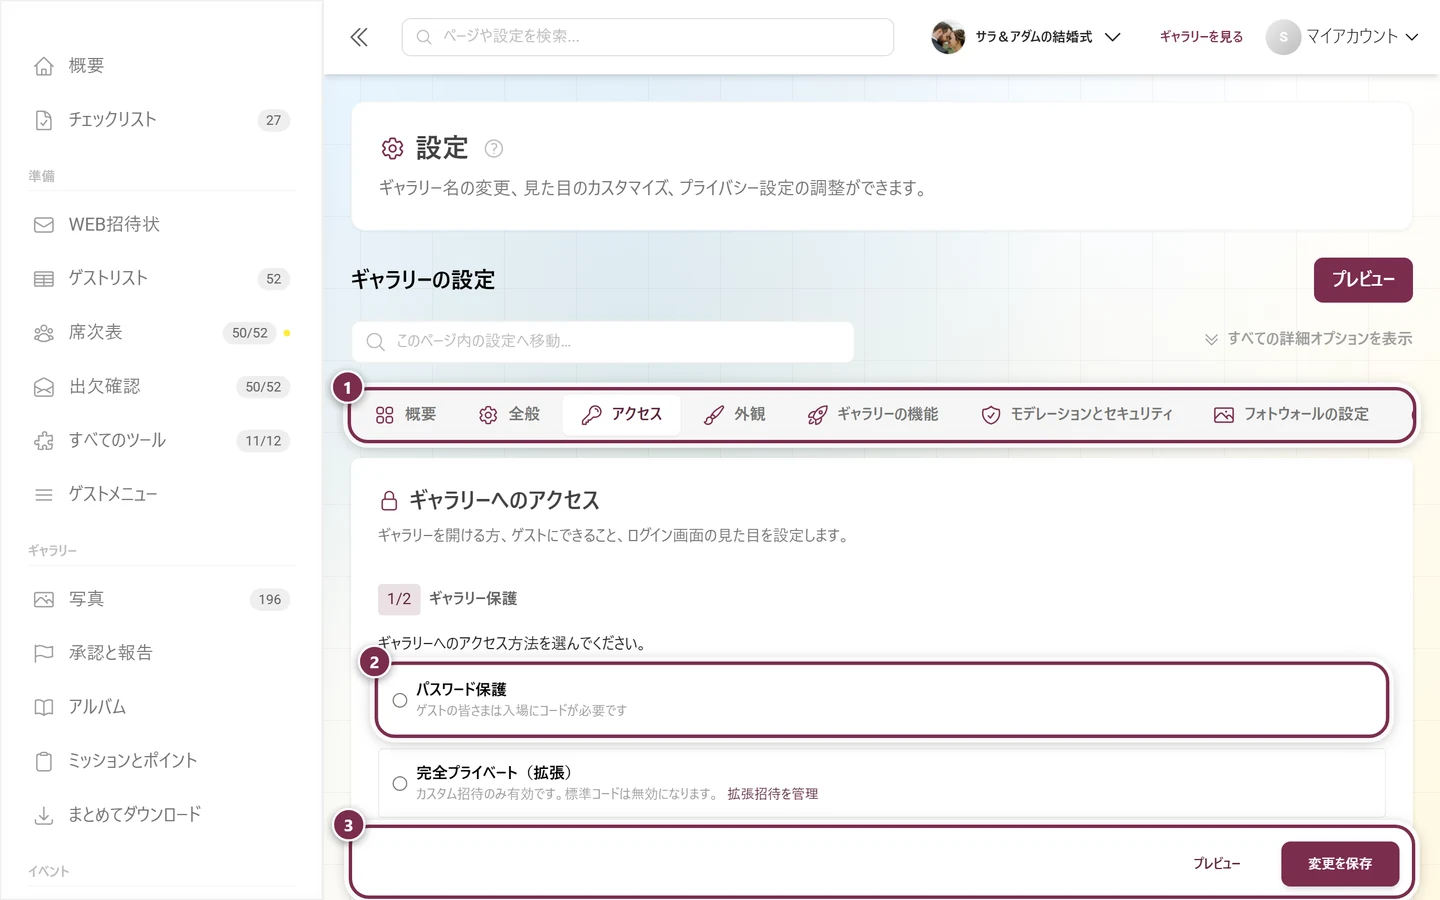Focus the ページや設定を検索 search field

[x=648, y=37]
